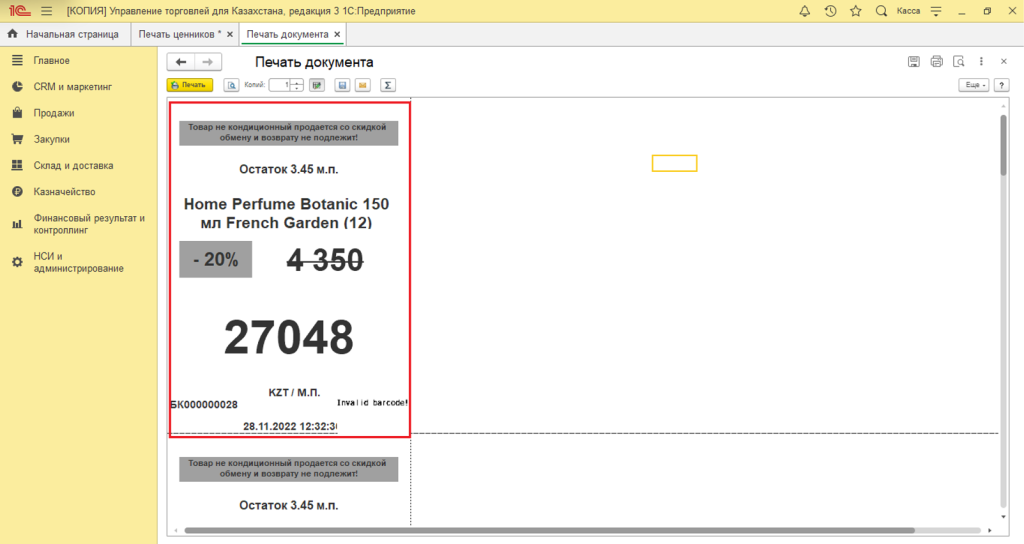Go back with left arrow button
Image resolution: width=1024 pixels, height=544 pixels.
click(x=181, y=62)
